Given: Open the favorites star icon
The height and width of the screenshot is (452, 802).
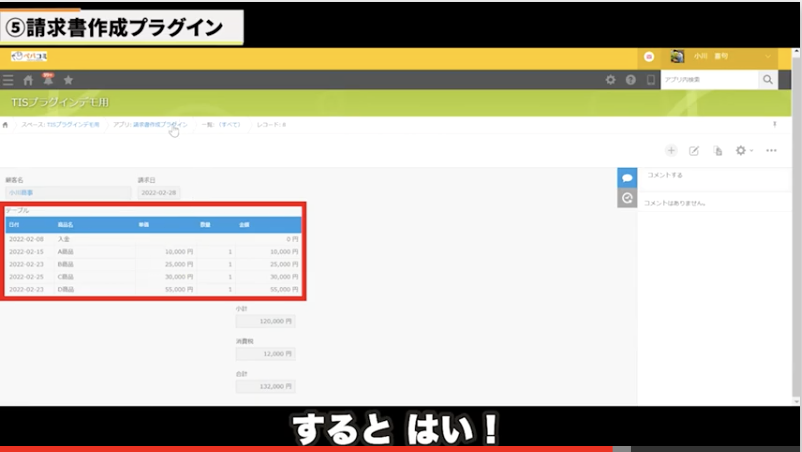Looking at the screenshot, I should click(68, 80).
